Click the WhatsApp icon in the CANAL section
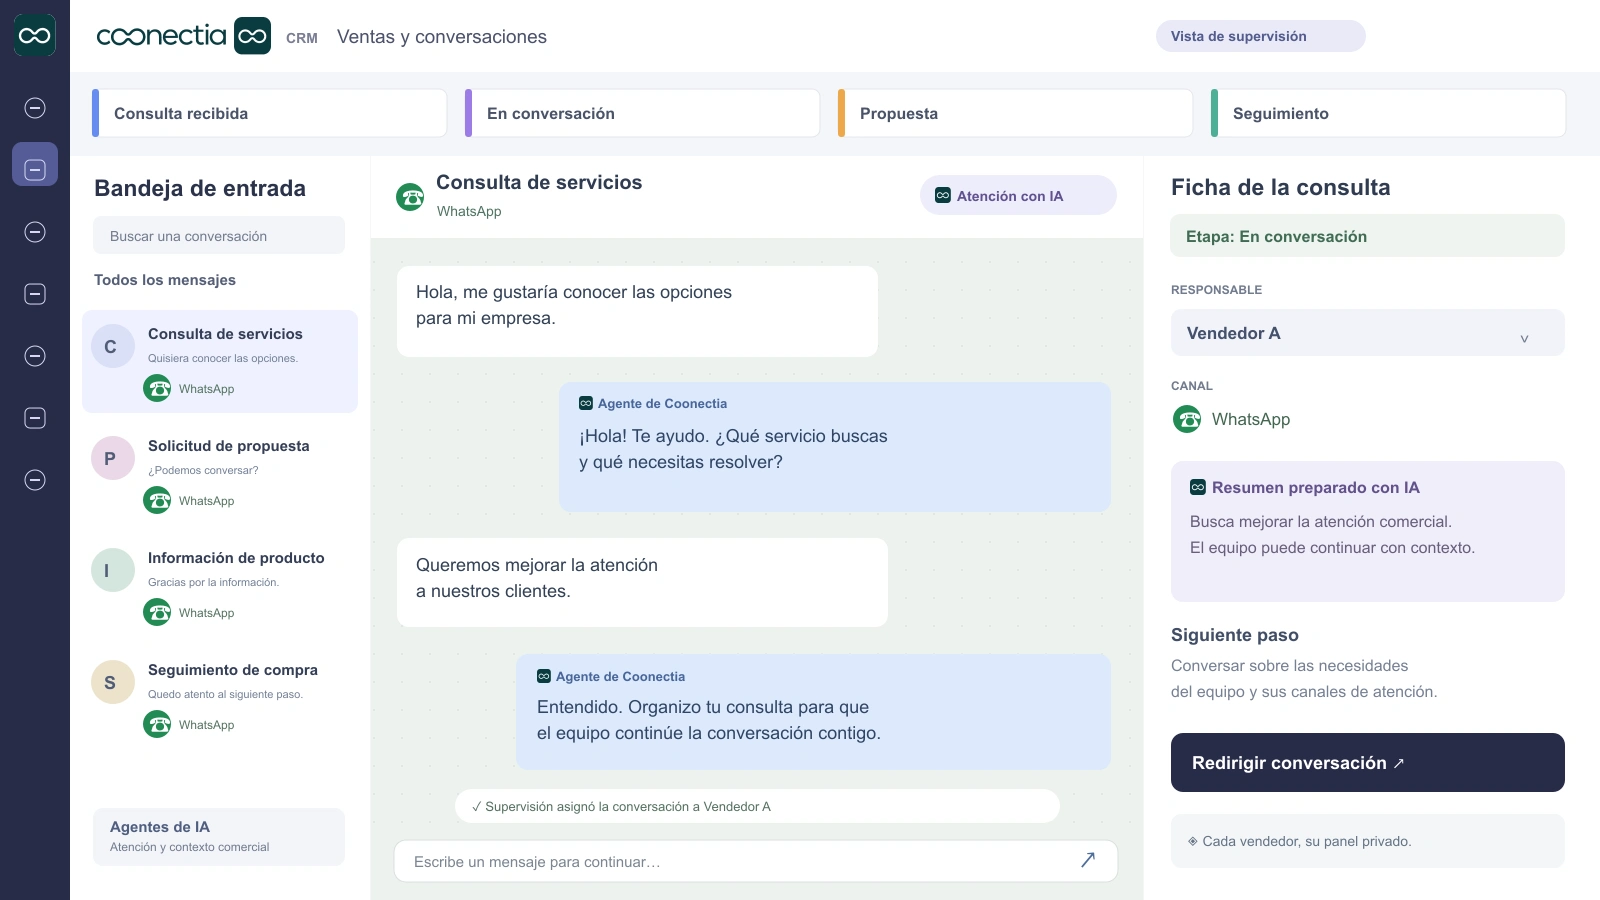Viewport: 1600px width, 900px height. click(x=1187, y=419)
